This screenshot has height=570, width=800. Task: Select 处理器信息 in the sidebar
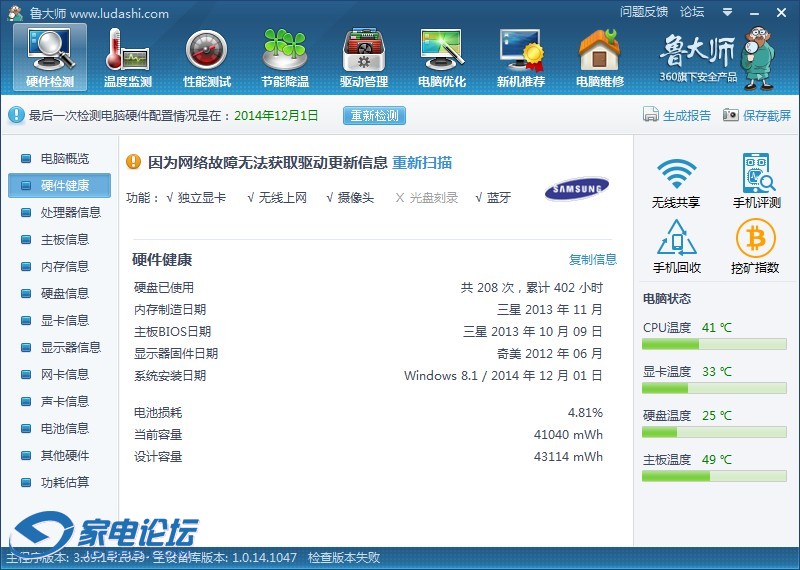pyautogui.click(x=70, y=212)
